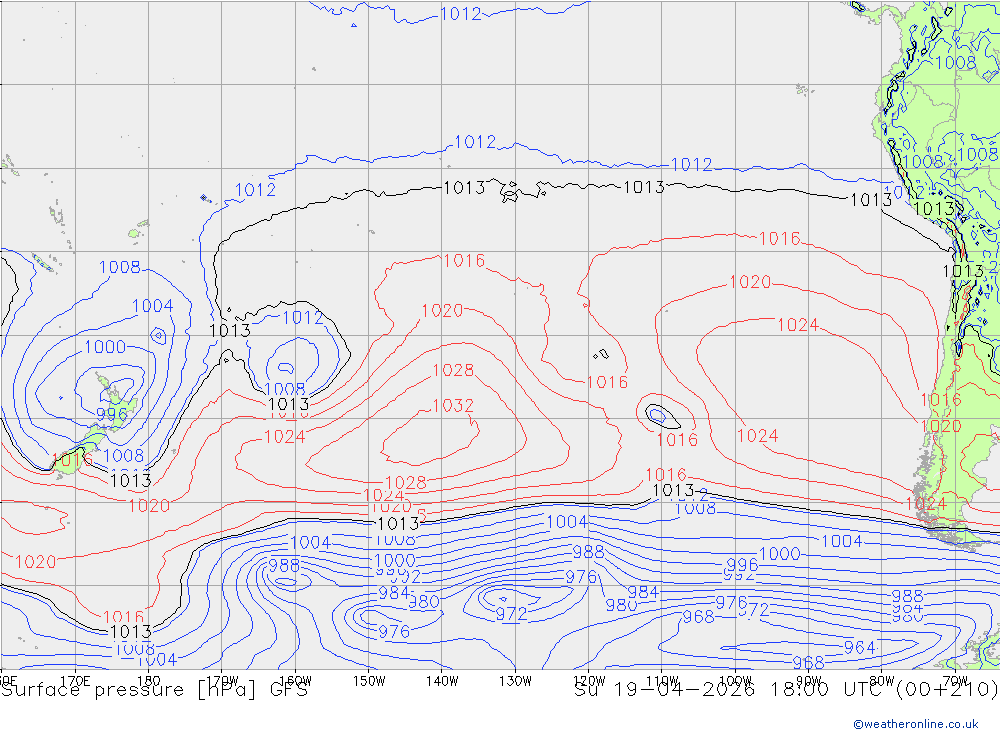Image resolution: width=1000 pixels, height=733 pixels.
Task: Select the 110W longitude label
Action: [x=662, y=681]
